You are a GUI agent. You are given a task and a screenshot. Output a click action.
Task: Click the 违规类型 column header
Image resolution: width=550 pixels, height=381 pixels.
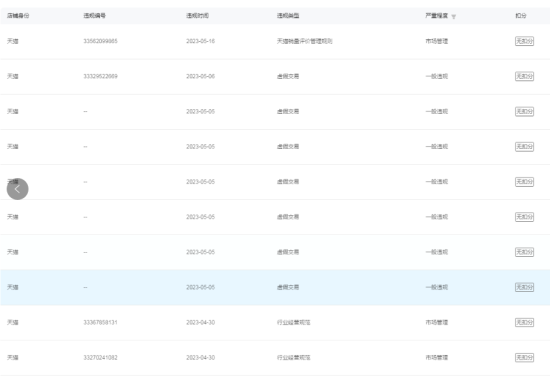[288, 15]
